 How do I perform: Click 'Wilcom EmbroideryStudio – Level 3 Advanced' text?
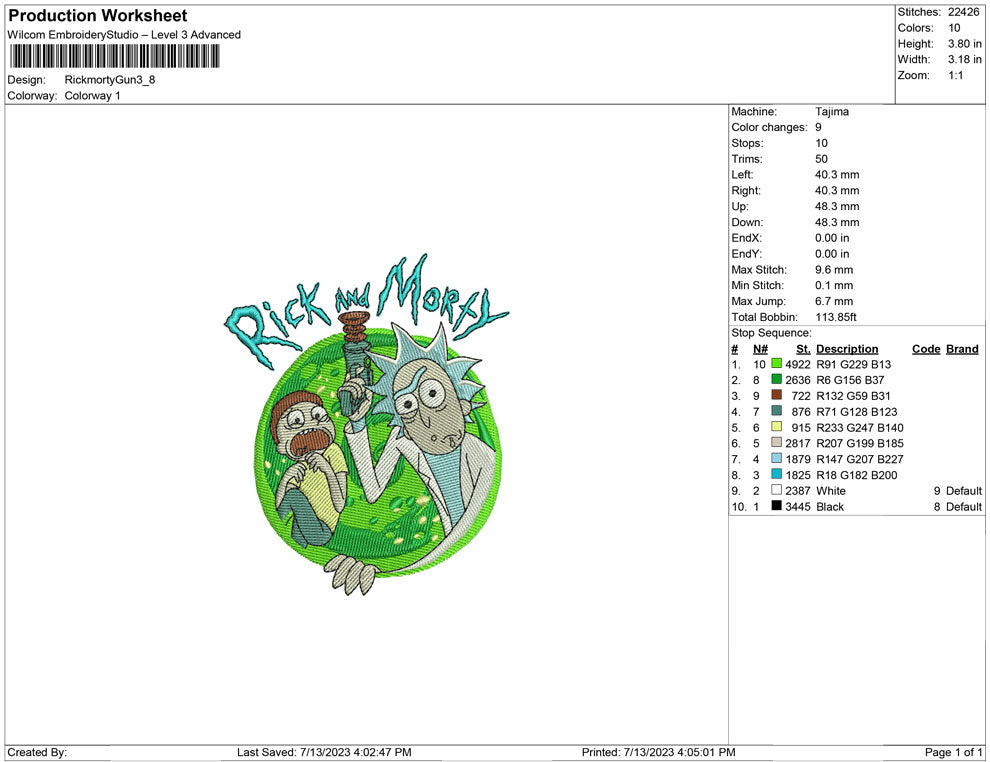click(x=124, y=35)
